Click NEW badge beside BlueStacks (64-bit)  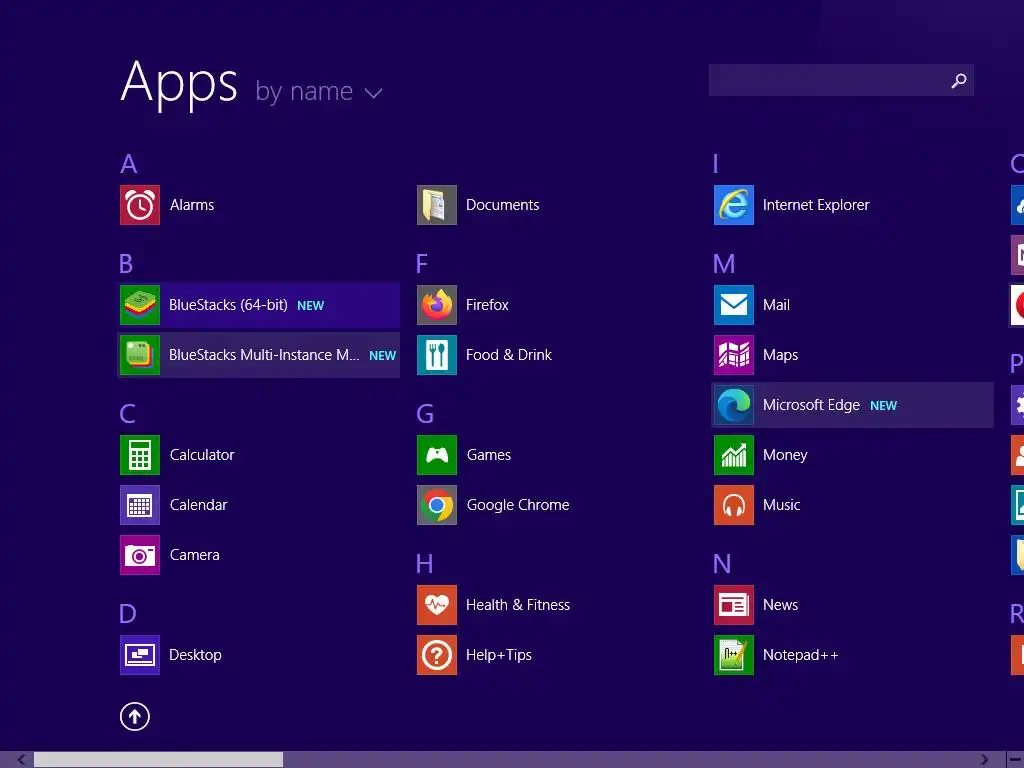pyautogui.click(x=311, y=306)
